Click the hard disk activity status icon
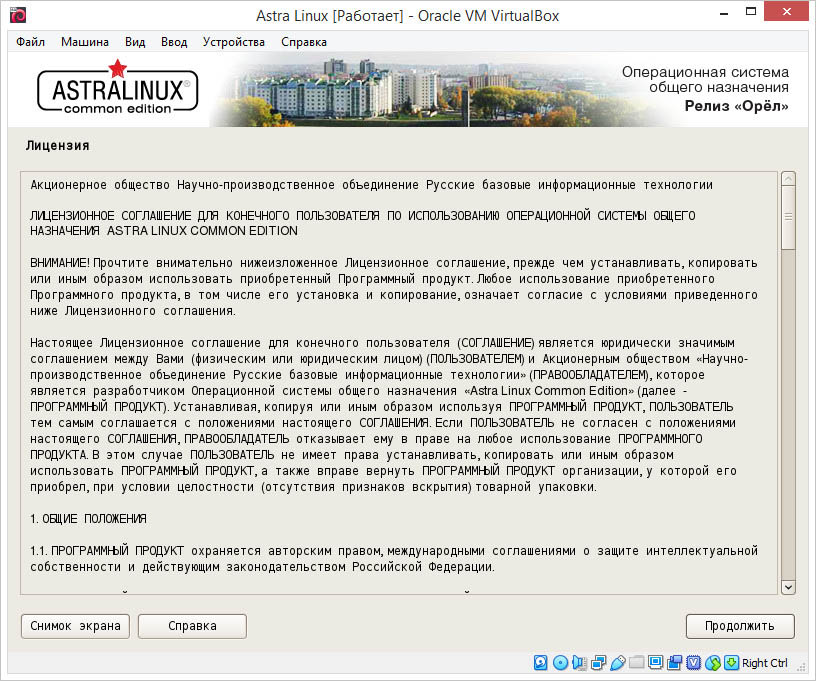The width and height of the screenshot is (816, 681). pyautogui.click(x=541, y=662)
